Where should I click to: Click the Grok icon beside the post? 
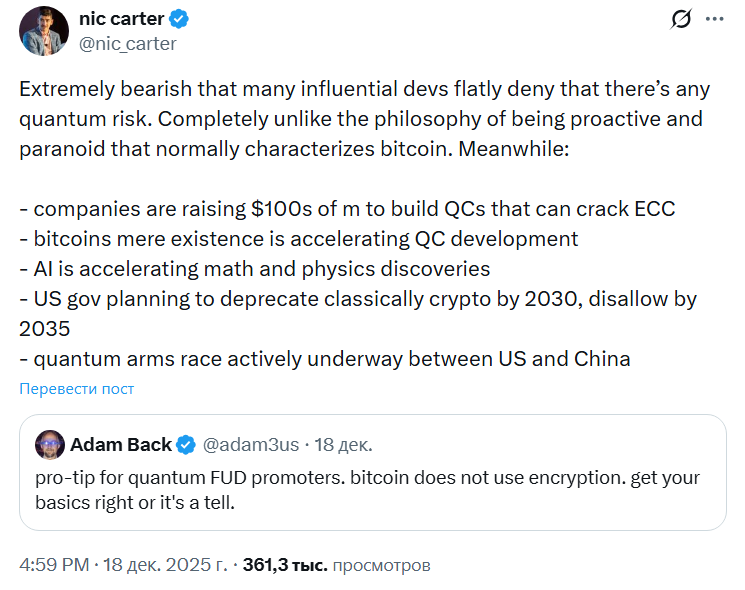682,19
